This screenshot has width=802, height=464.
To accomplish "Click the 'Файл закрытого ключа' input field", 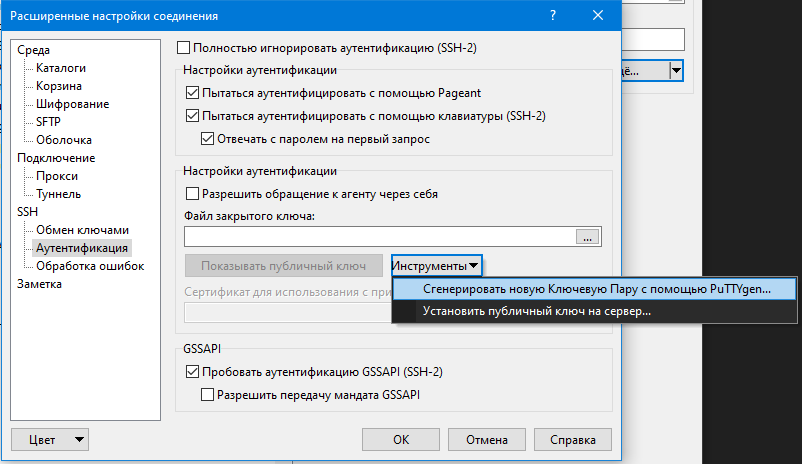I will 379,237.
